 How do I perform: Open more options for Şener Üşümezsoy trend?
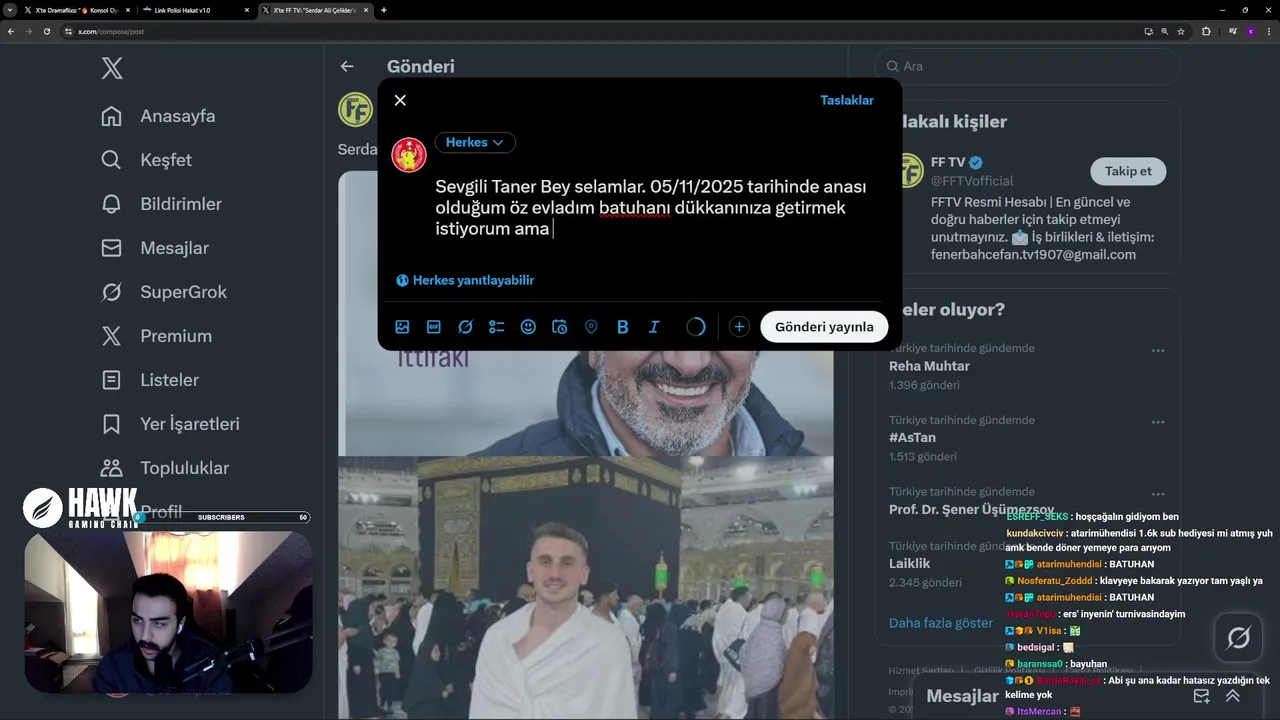click(1158, 494)
